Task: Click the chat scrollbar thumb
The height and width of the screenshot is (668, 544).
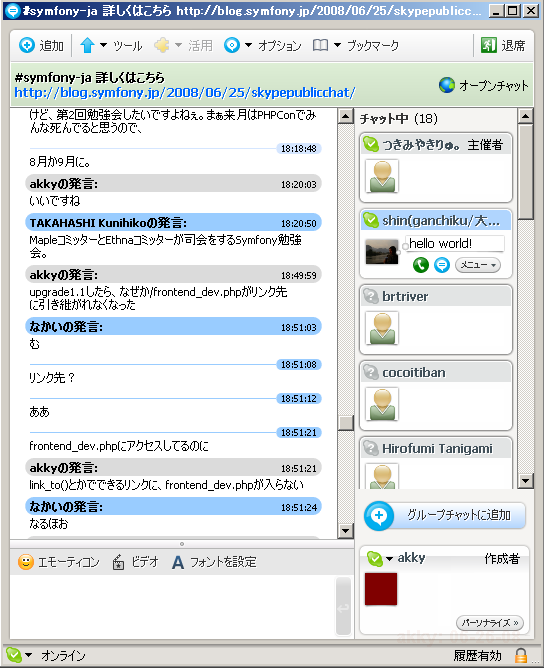Action: 345,423
